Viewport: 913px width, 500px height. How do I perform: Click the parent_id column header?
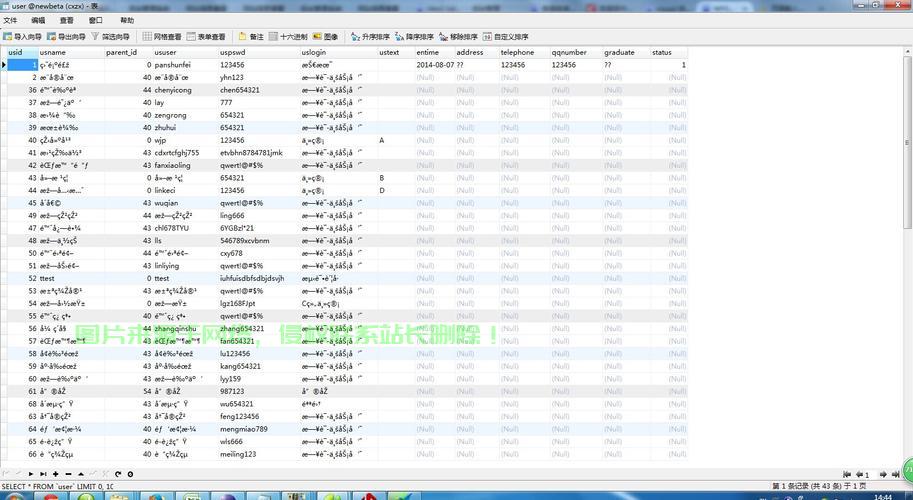click(x=128, y=52)
